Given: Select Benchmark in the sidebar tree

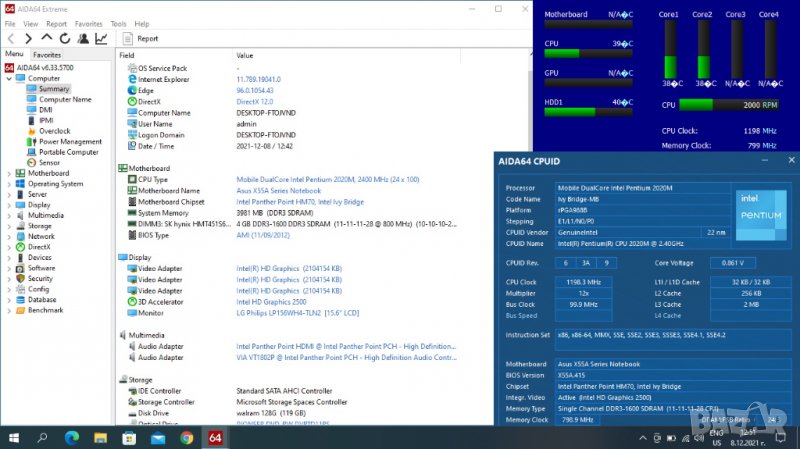Looking at the screenshot, I should pos(45,310).
